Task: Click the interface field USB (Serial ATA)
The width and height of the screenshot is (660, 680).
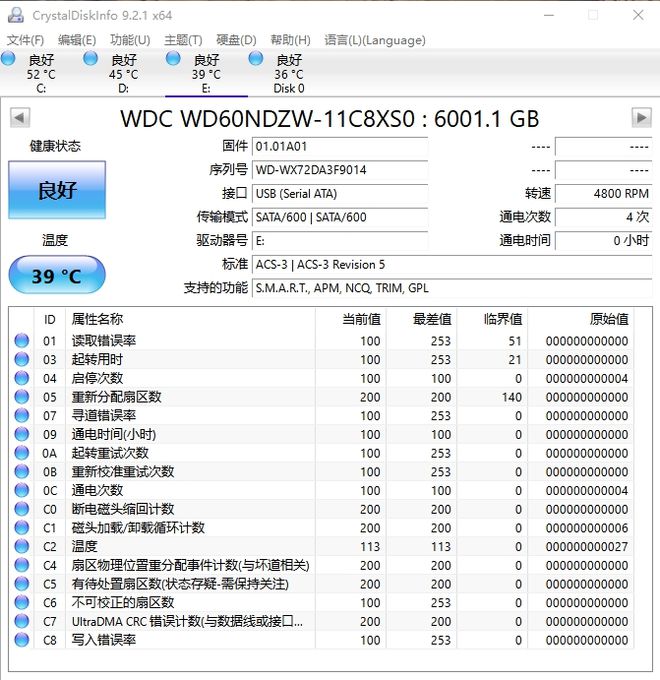Action: (x=340, y=194)
